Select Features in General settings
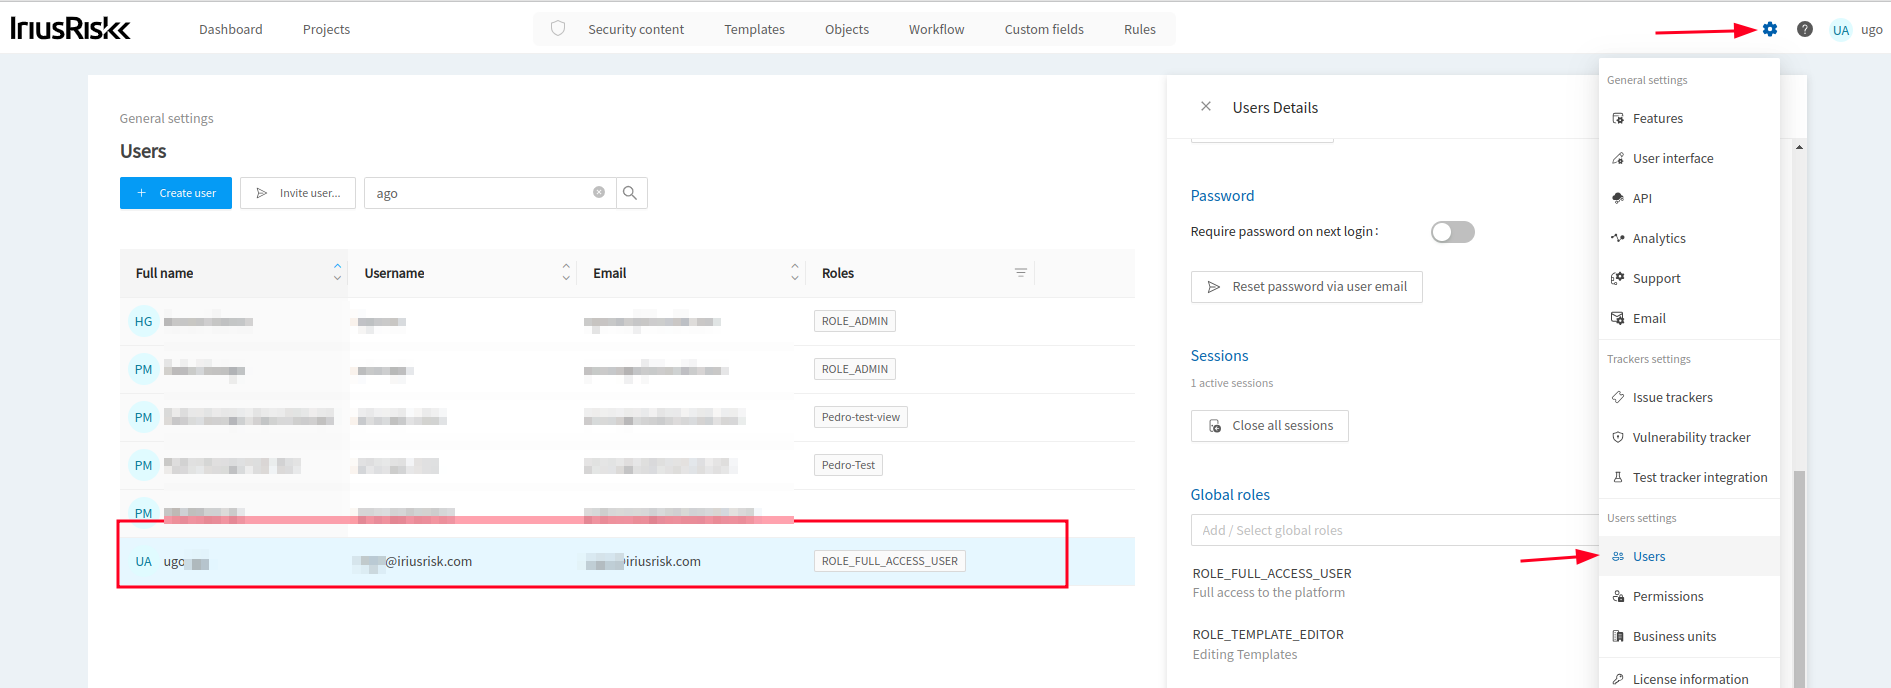1891x688 pixels. [1689, 118]
